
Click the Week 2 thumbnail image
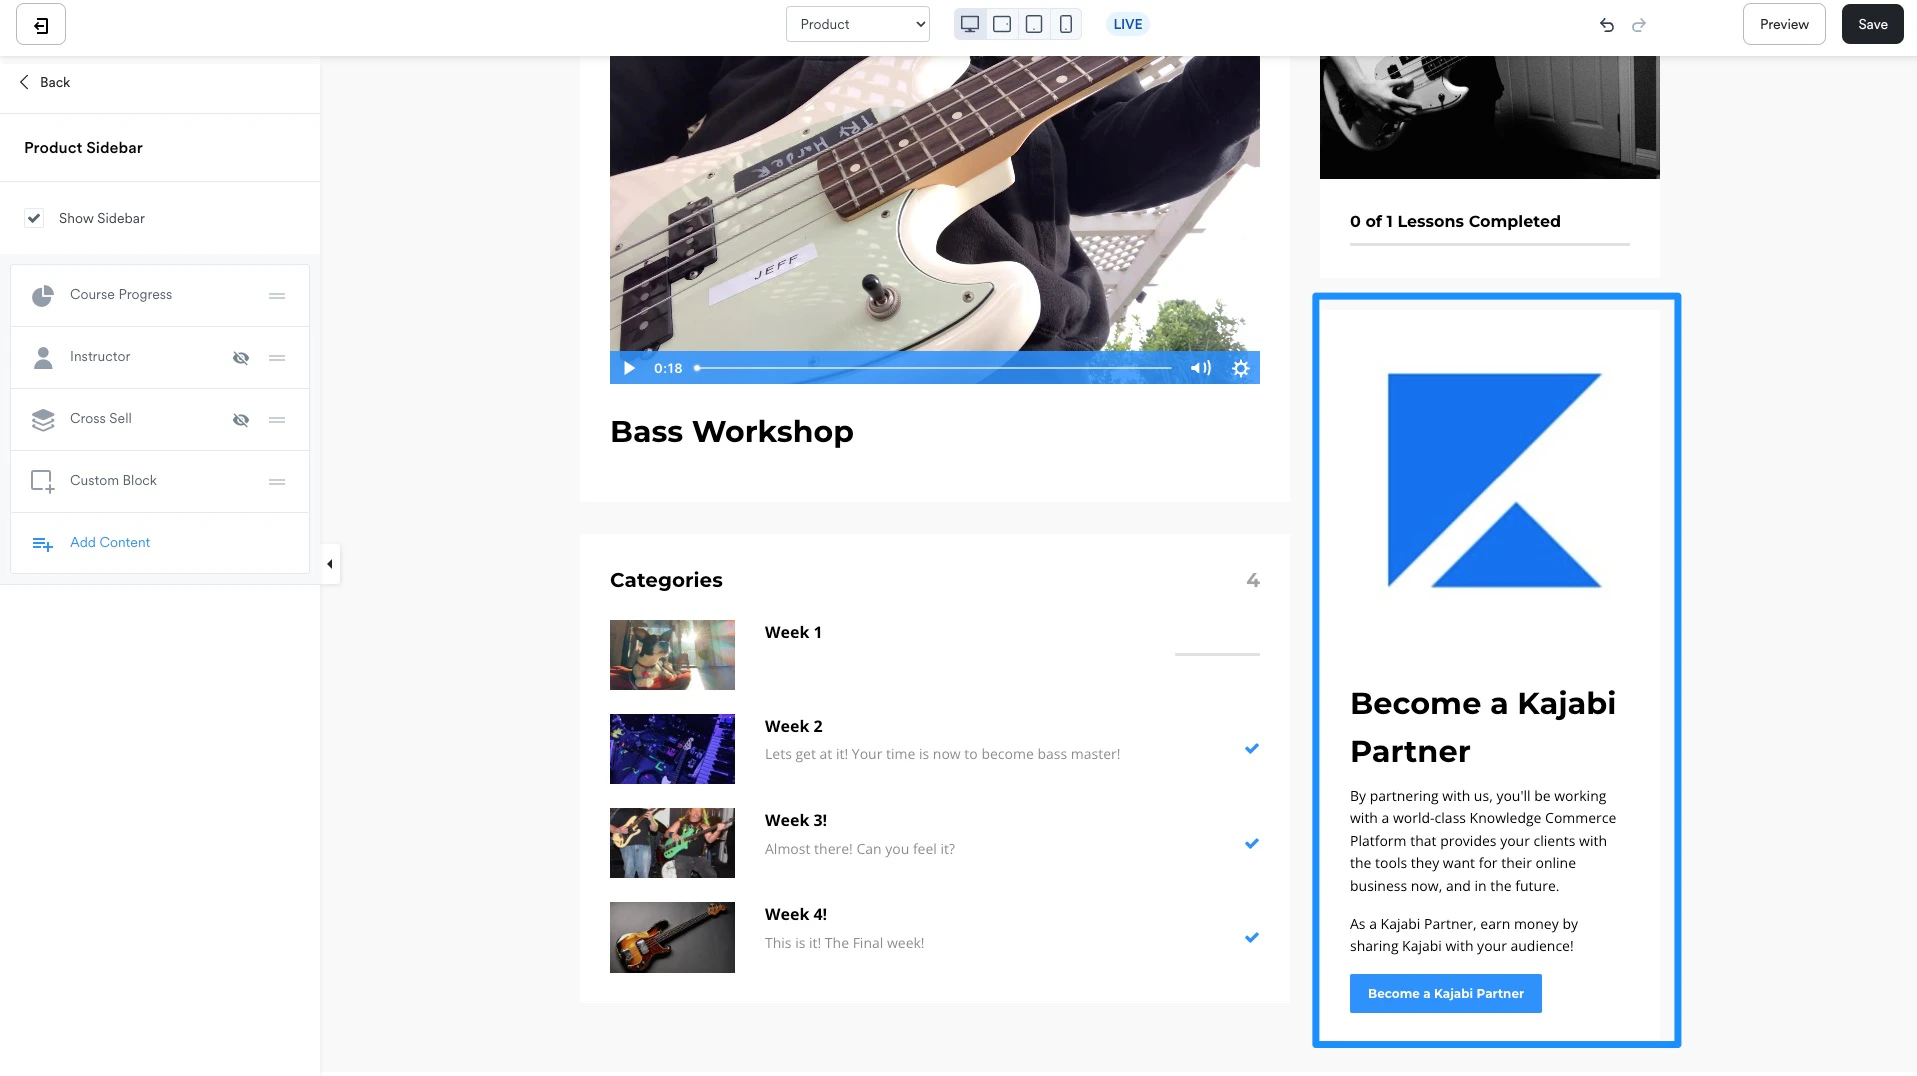pyautogui.click(x=672, y=749)
